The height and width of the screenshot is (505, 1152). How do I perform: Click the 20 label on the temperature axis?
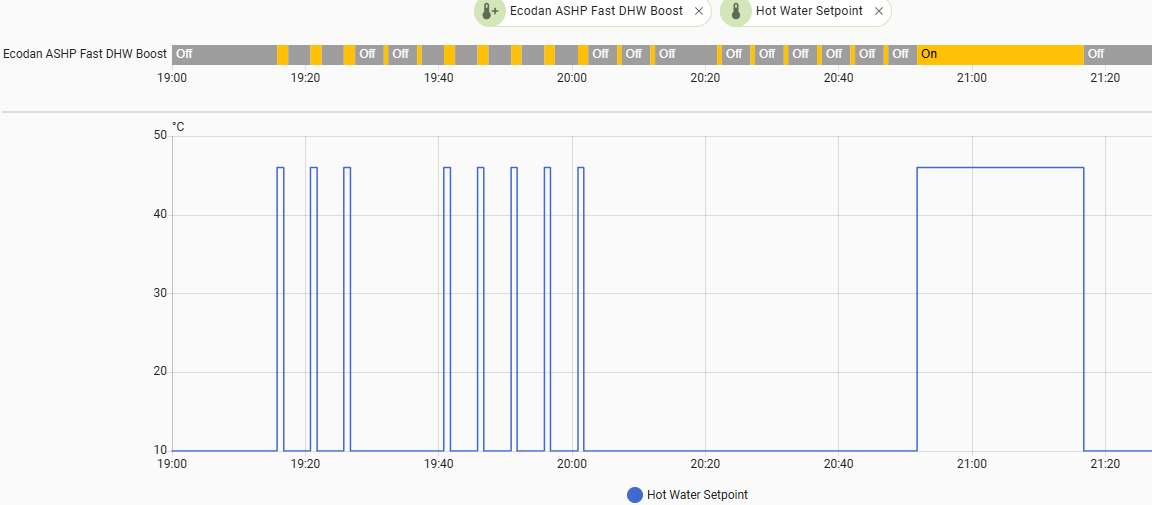tap(159, 372)
